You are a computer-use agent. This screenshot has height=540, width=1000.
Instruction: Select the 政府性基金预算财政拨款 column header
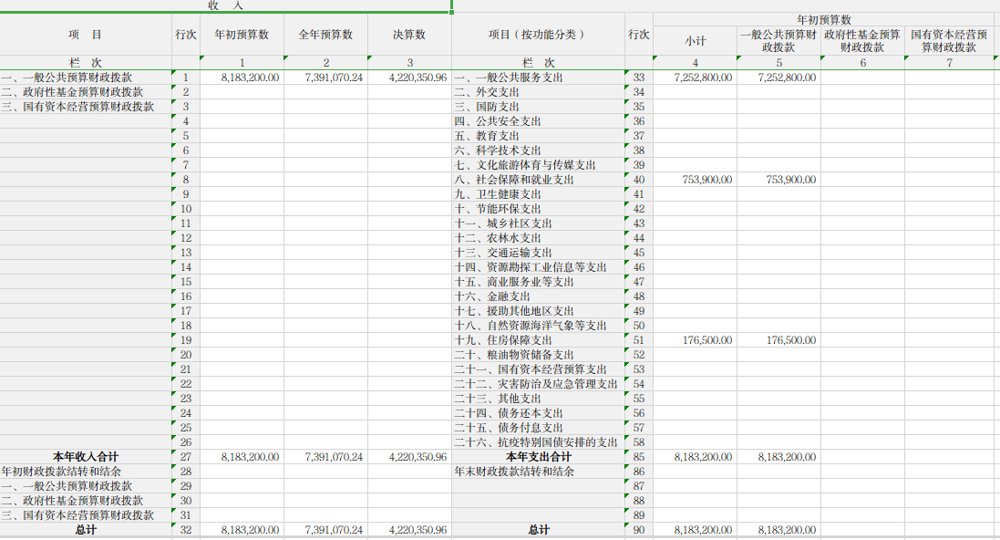coord(862,41)
